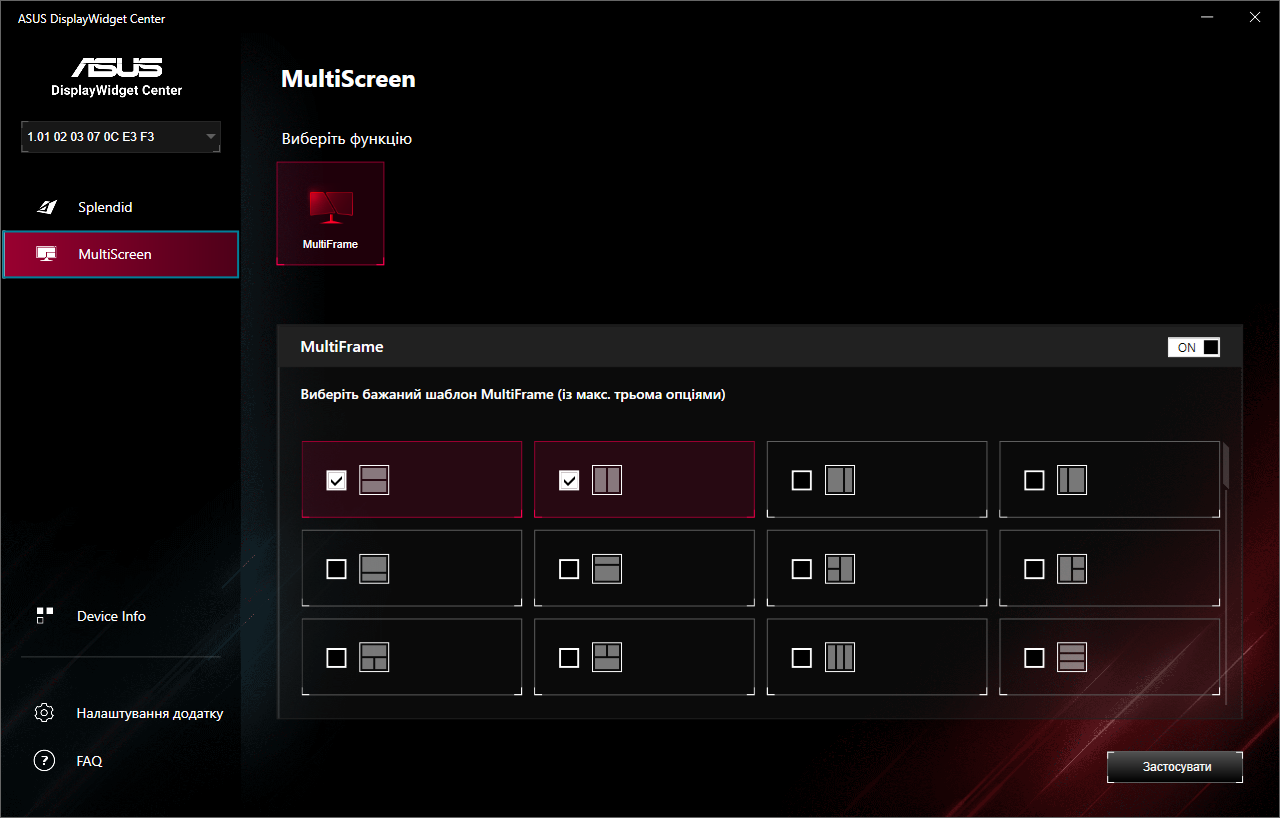The height and width of the screenshot is (818, 1280).
Task: Click the large-top small-bottom rows layout icon
Action: [x=374, y=569]
